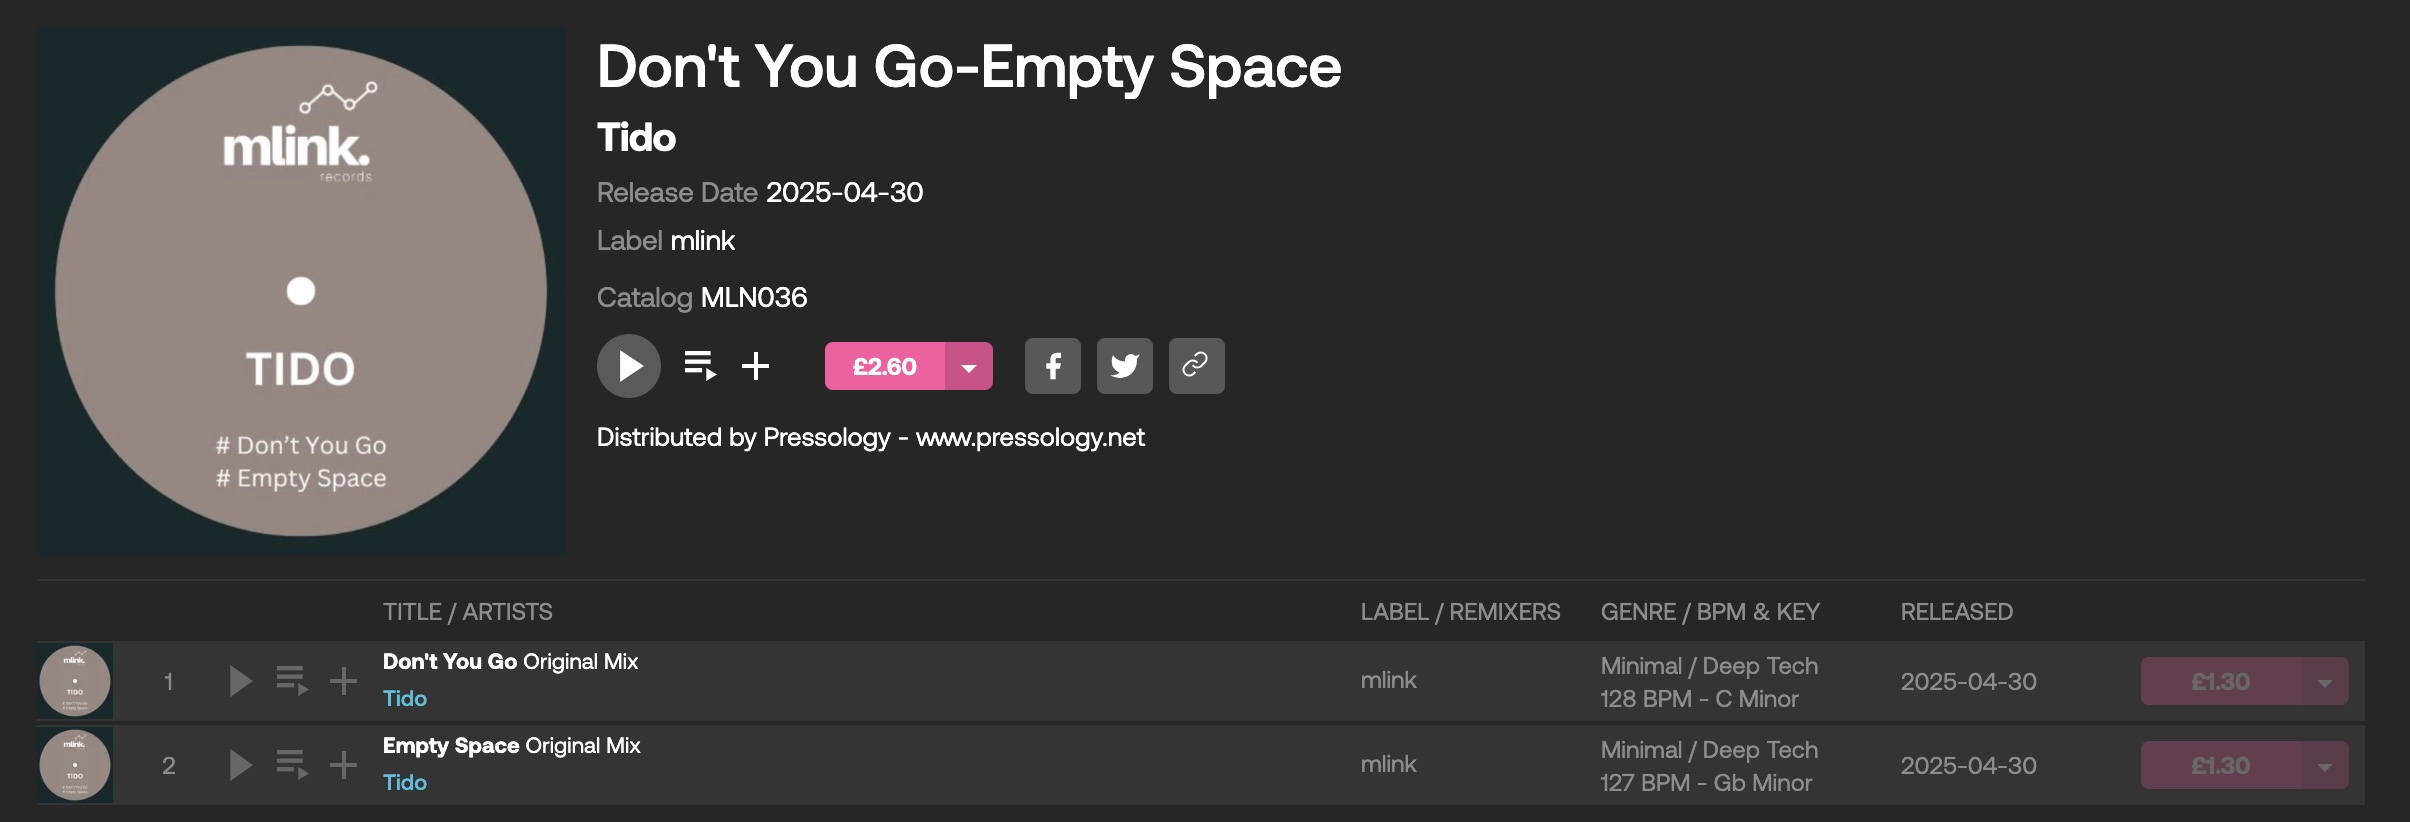This screenshot has height=822, width=2410.
Task: Open the mlink label link in header
Action: pos(702,241)
